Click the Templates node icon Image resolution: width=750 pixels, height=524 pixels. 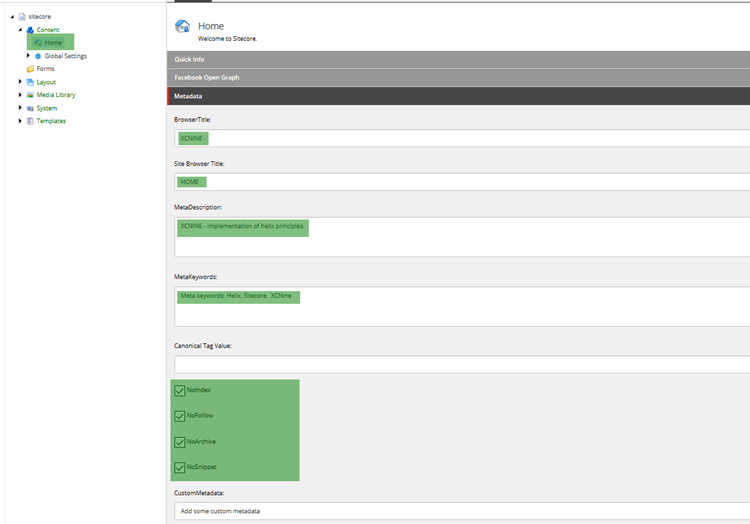(x=30, y=121)
